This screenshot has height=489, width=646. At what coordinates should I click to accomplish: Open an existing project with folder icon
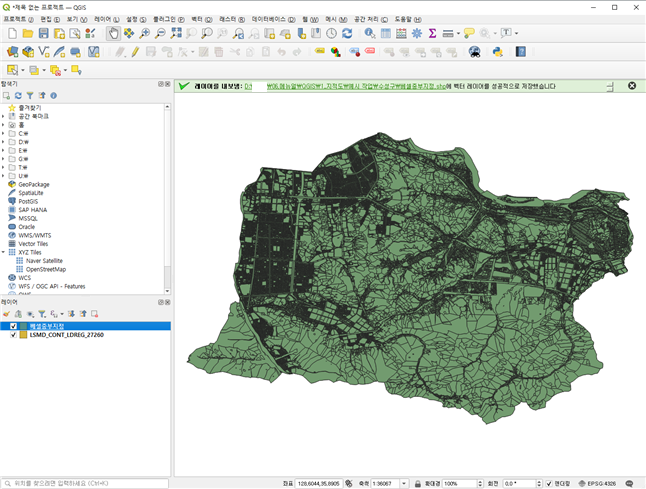coord(28,33)
